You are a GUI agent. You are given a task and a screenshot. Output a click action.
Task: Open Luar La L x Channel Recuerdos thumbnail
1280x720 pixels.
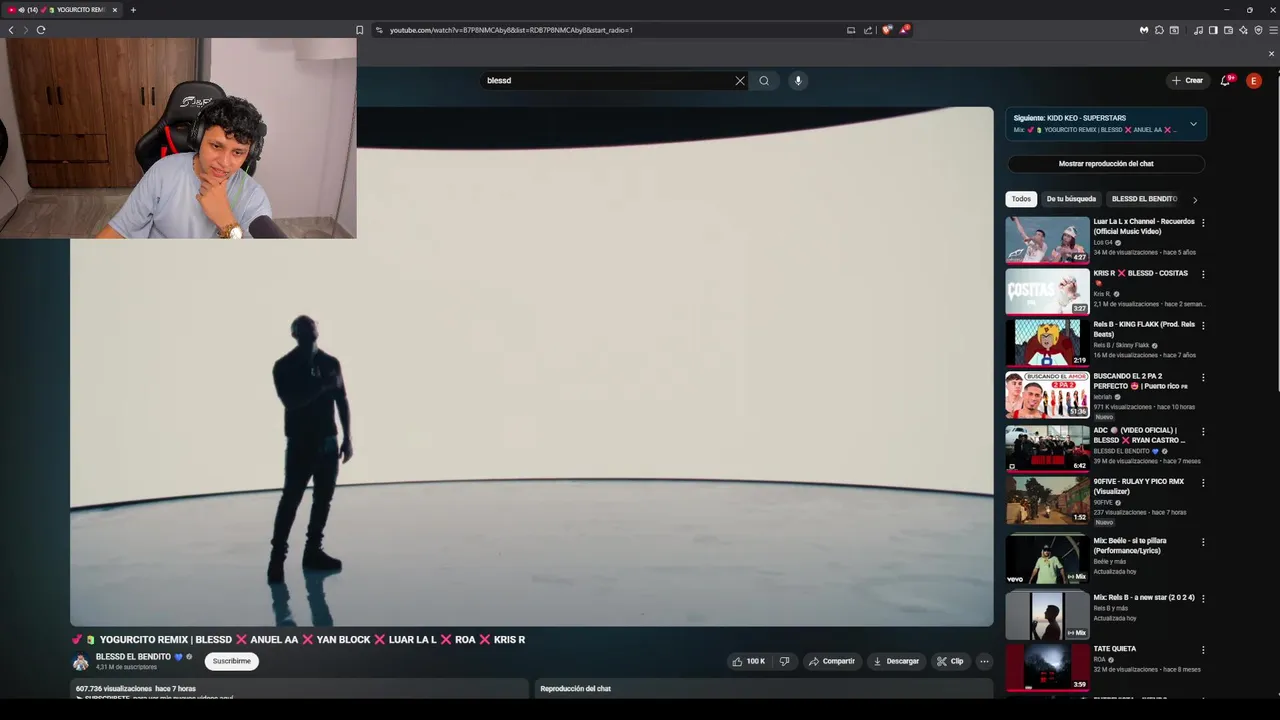pos(1047,240)
